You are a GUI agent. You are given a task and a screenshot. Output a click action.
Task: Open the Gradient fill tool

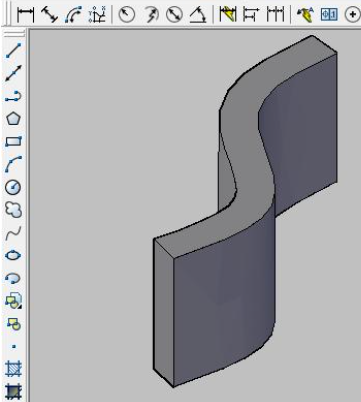(13, 392)
